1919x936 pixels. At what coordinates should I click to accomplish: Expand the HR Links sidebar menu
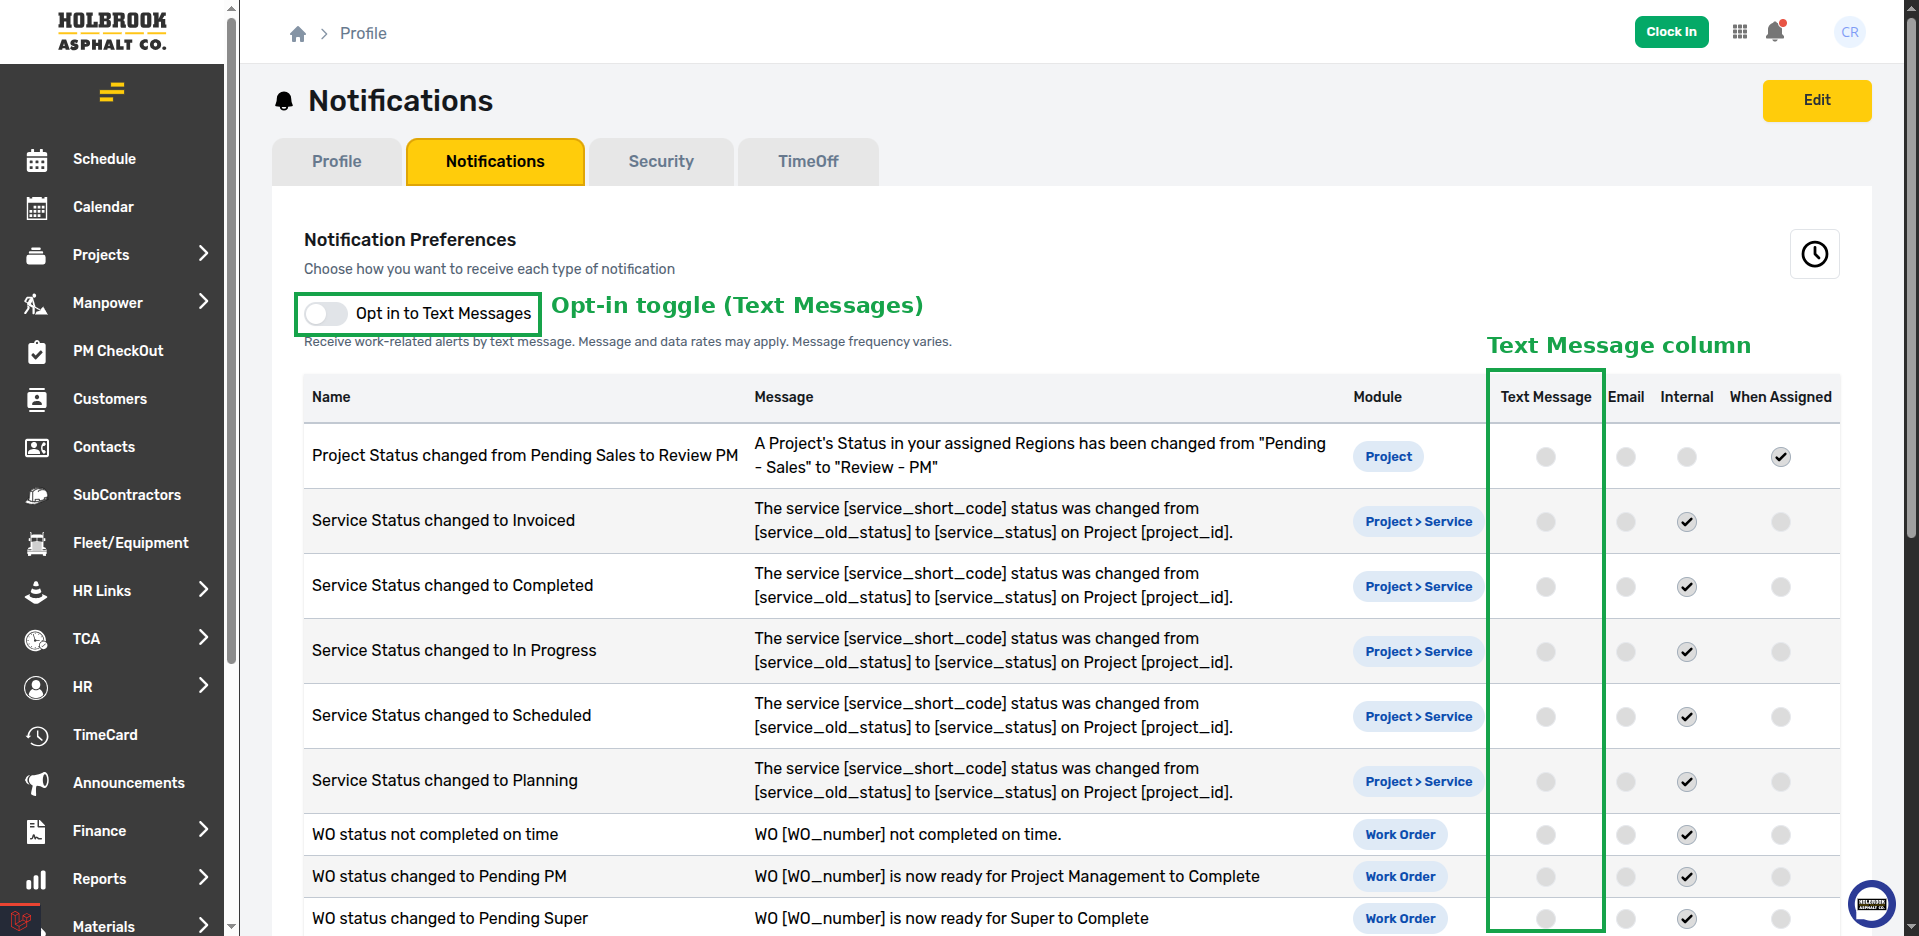(x=204, y=590)
